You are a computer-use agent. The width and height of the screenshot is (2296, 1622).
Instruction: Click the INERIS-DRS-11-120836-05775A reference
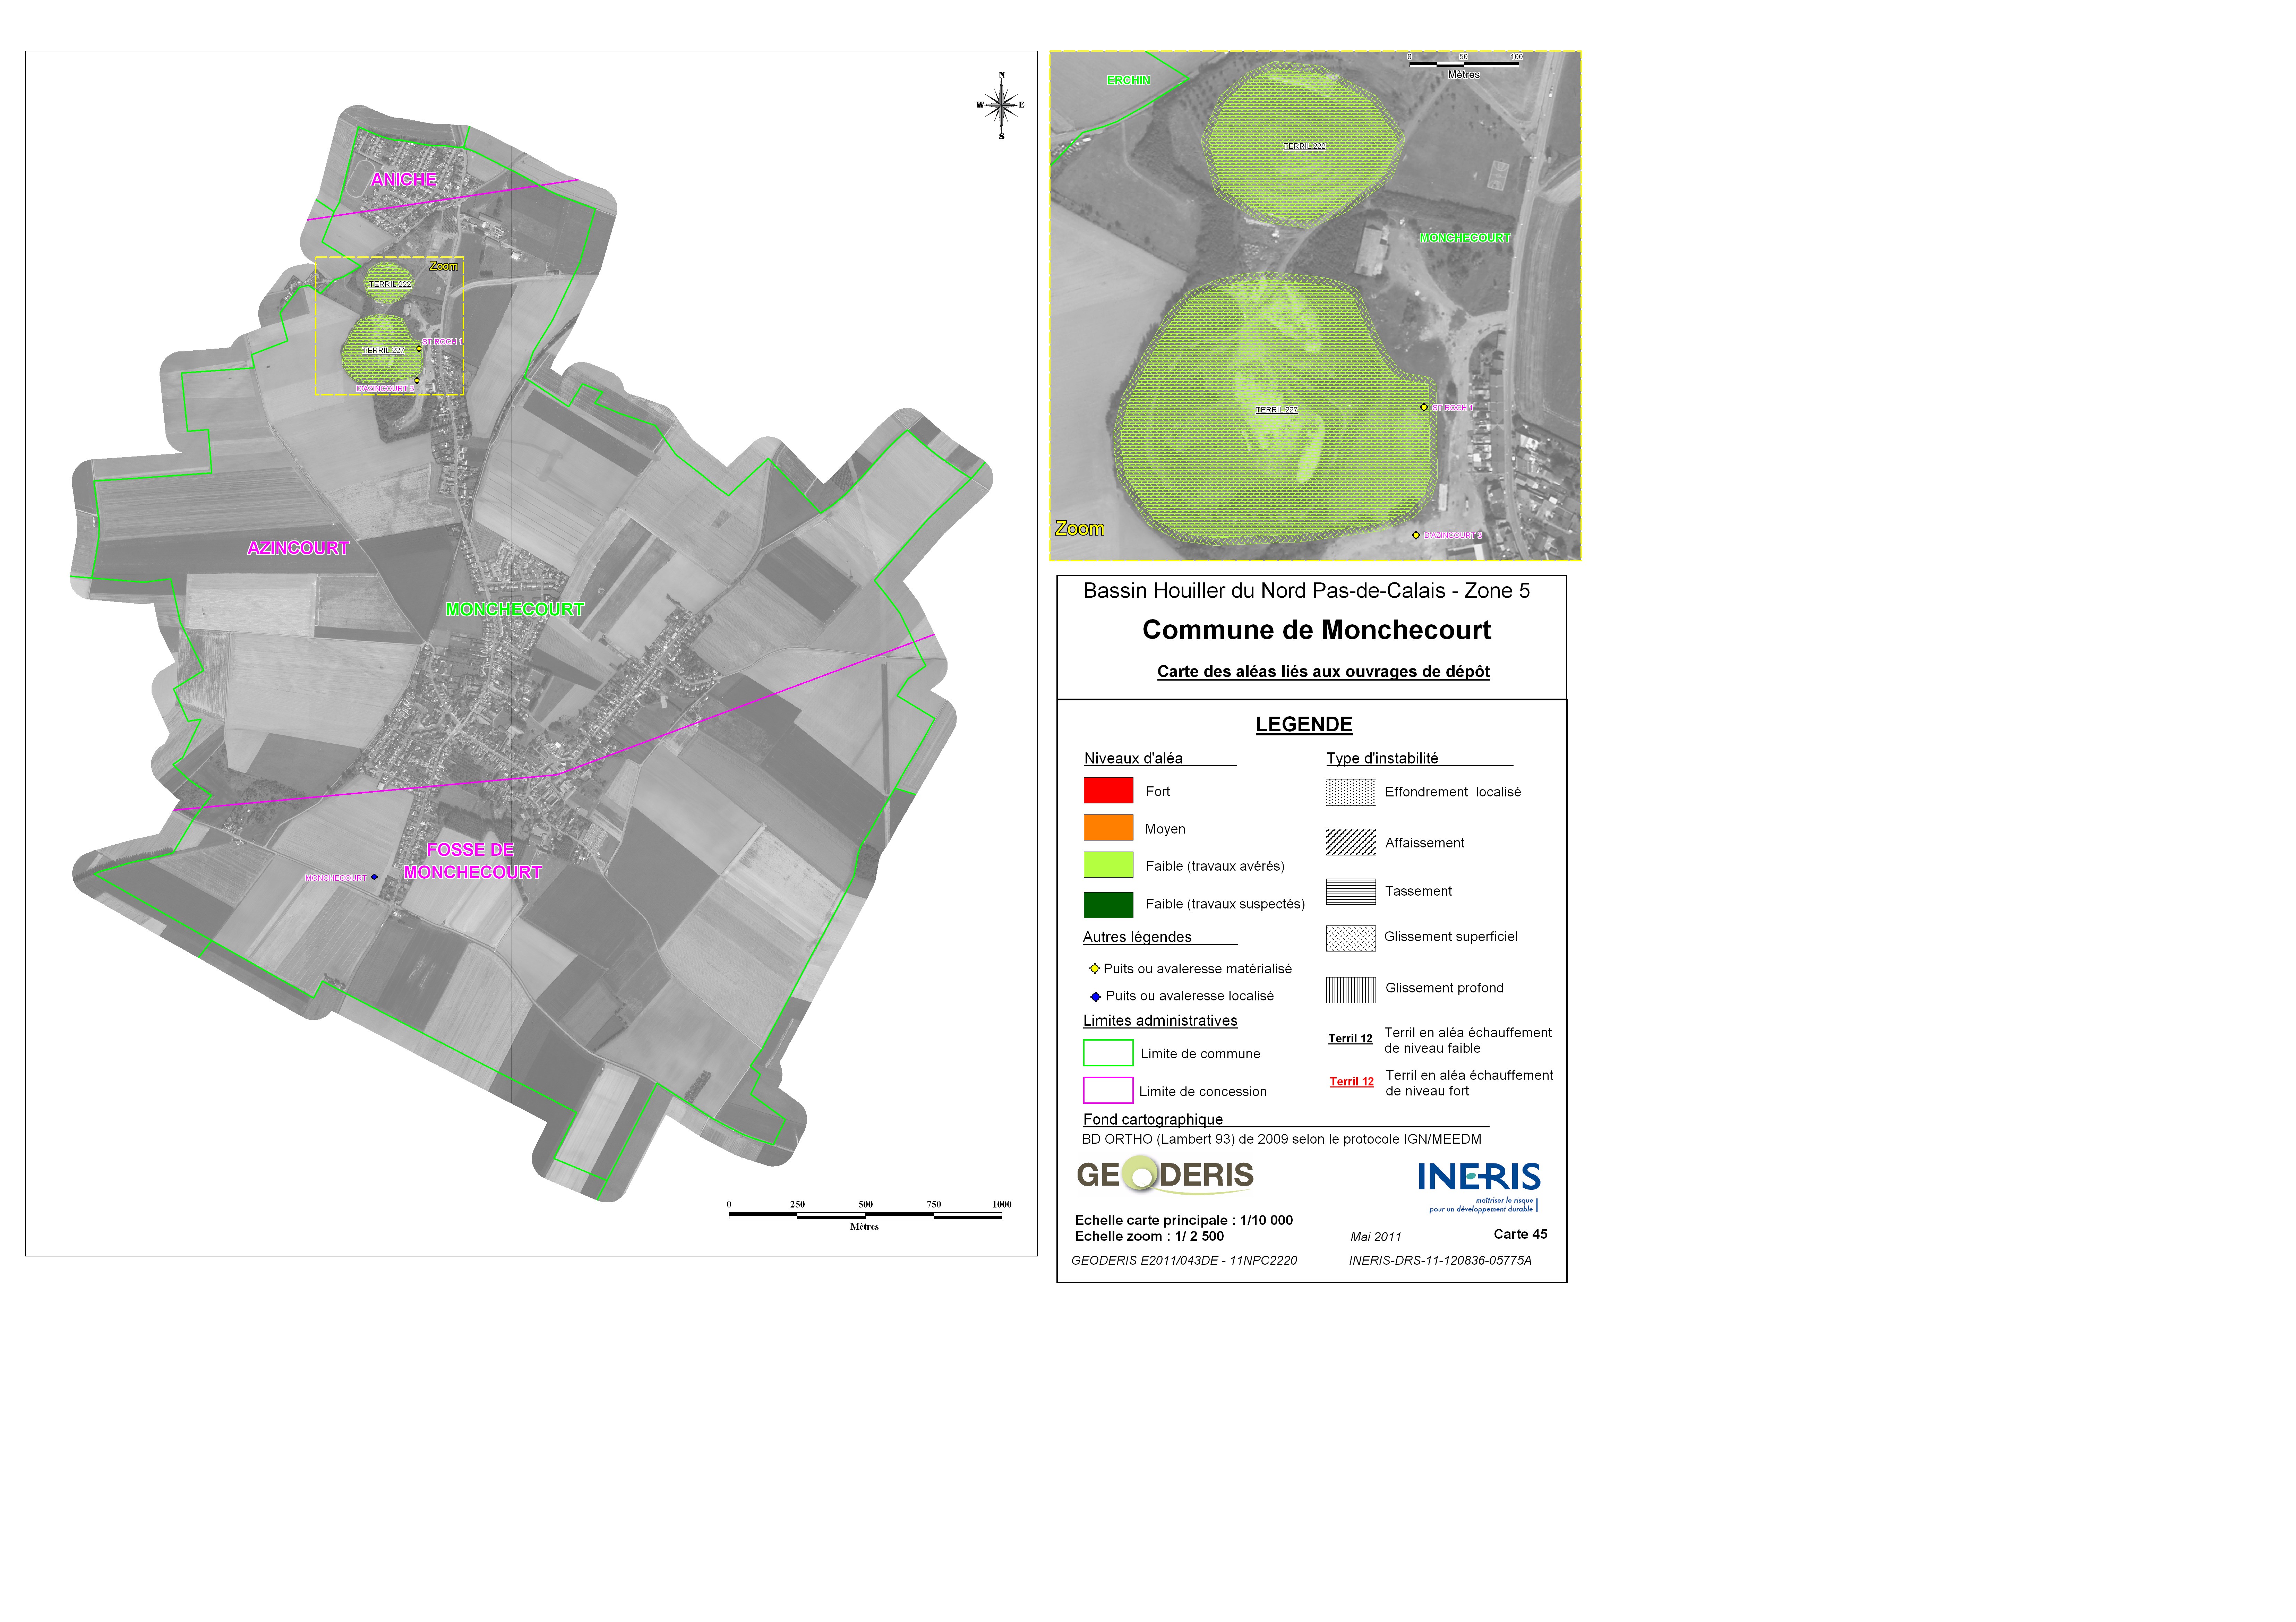(x=1440, y=1261)
